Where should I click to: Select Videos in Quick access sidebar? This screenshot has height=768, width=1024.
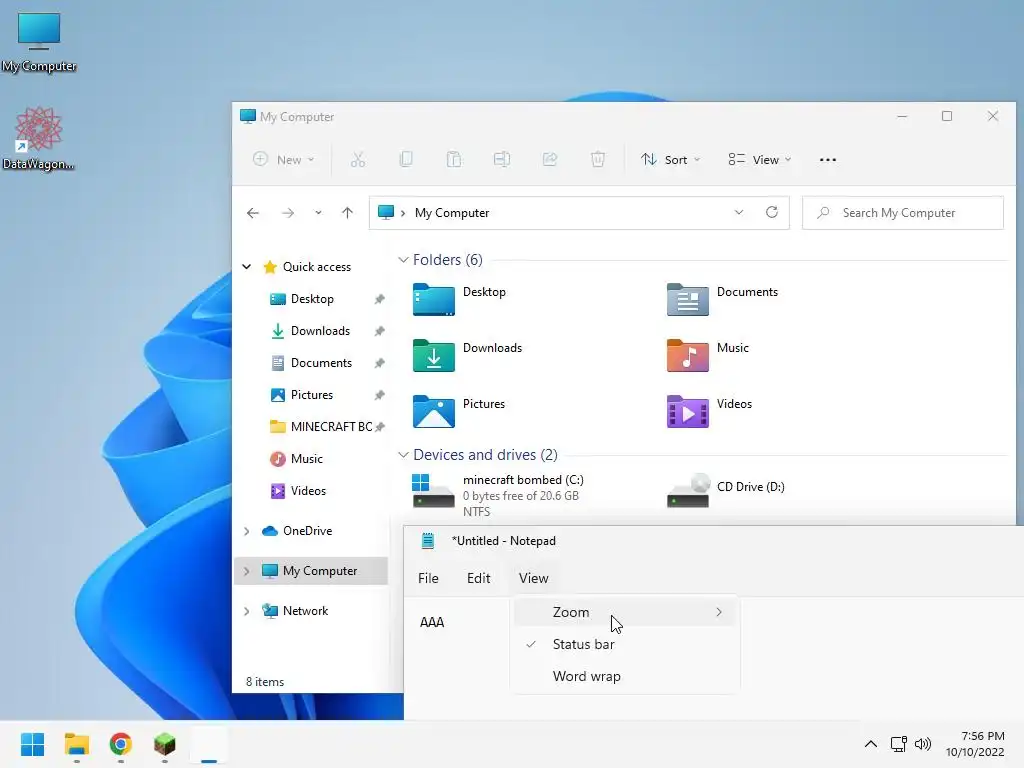[308, 491]
